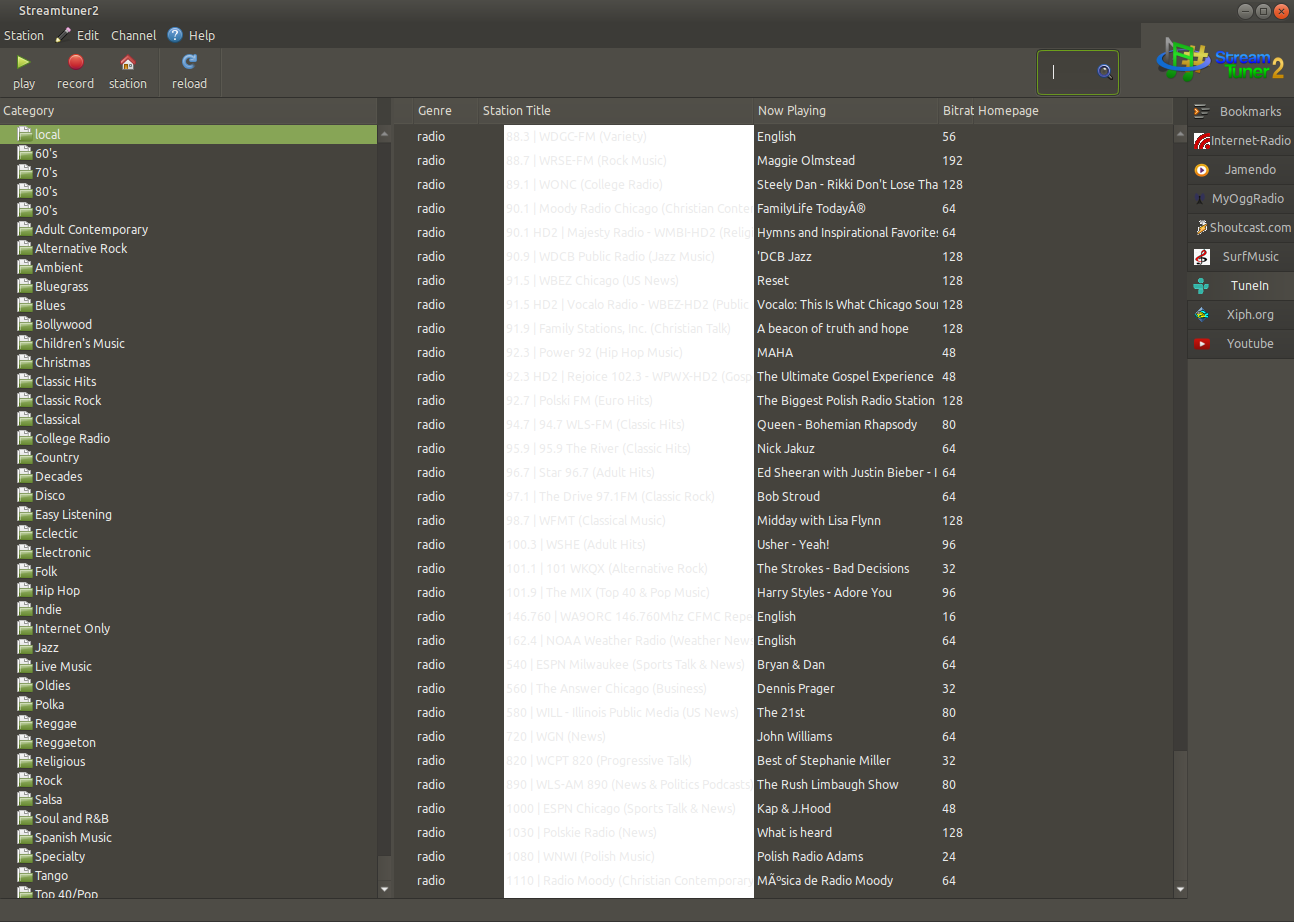
Task: Select the Jazz category folder
Action: click(x=47, y=648)
